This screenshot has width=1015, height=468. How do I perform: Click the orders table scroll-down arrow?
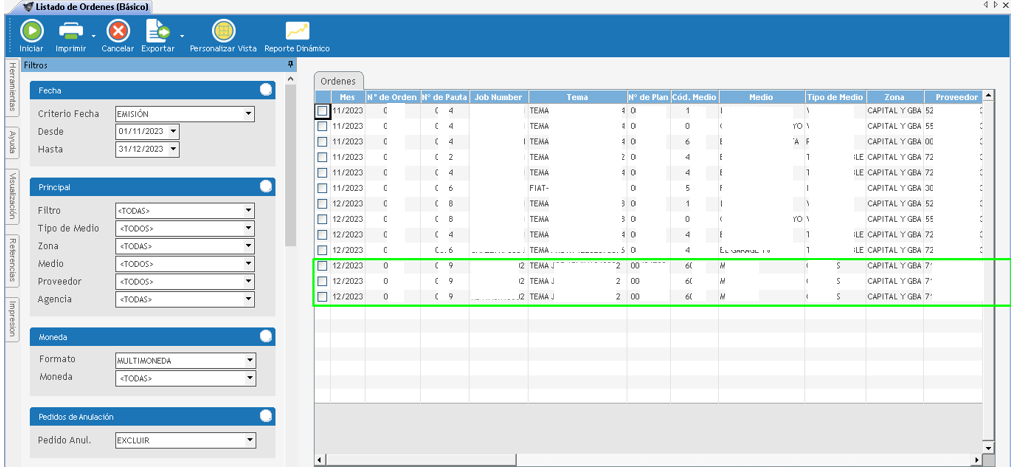pos(987,447)
